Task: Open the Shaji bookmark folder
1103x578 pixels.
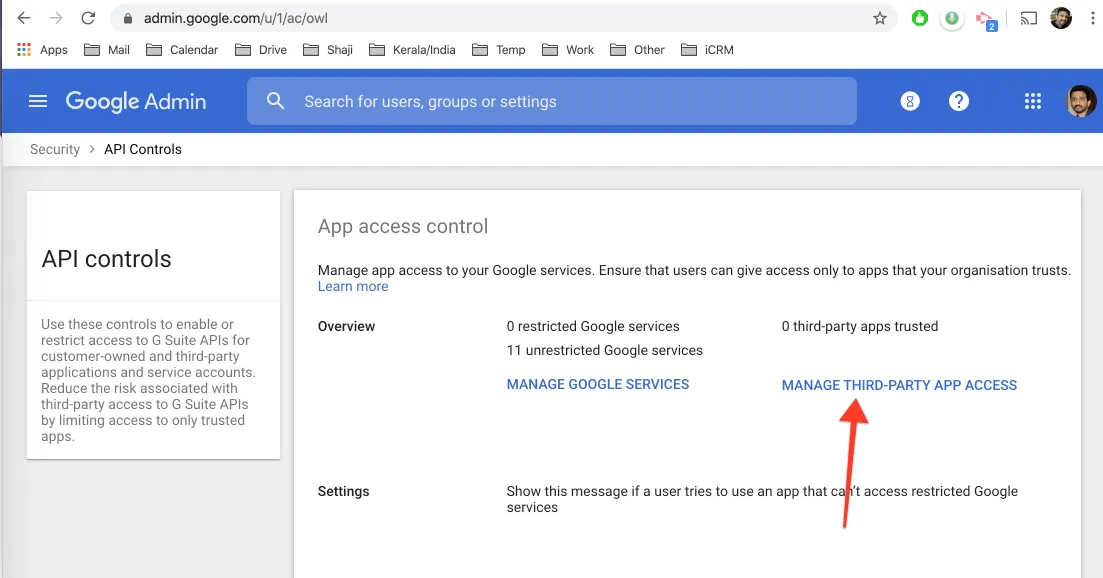Action: [x=328, y=50]
